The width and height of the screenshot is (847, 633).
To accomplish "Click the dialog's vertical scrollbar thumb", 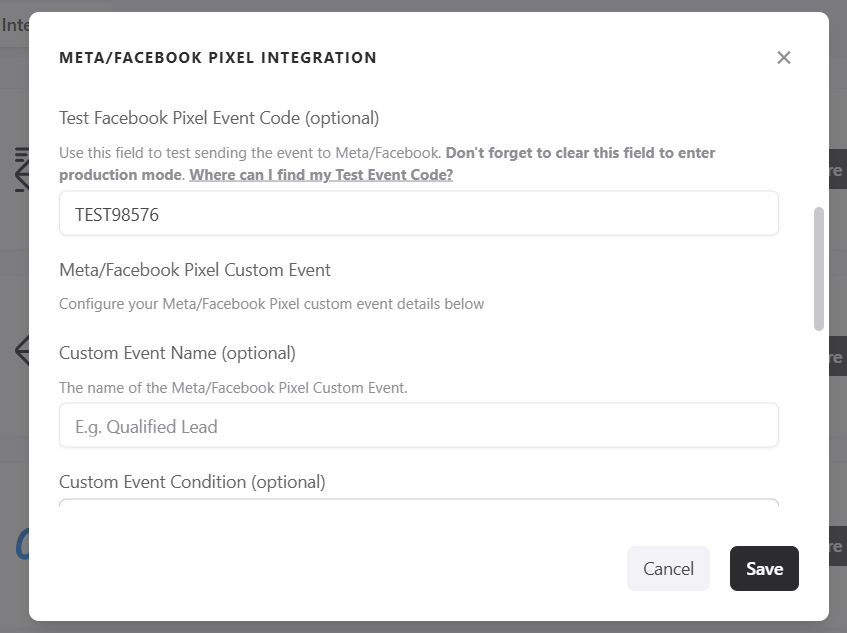I will click(x=819, y=268).
